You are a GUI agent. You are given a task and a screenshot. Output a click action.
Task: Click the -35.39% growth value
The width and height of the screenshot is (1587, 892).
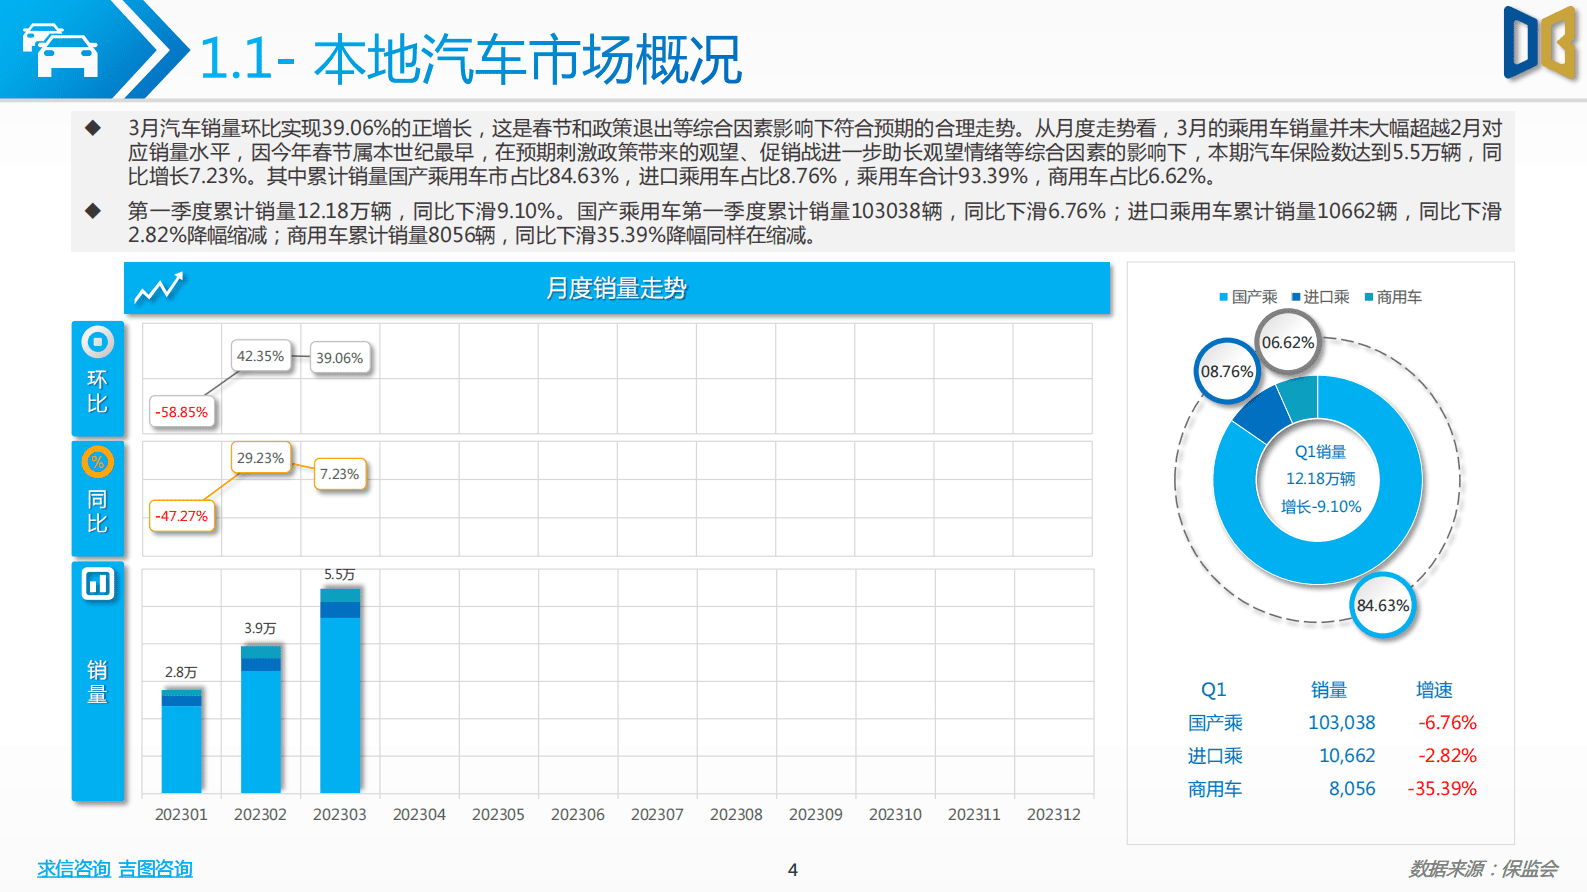1442,789
